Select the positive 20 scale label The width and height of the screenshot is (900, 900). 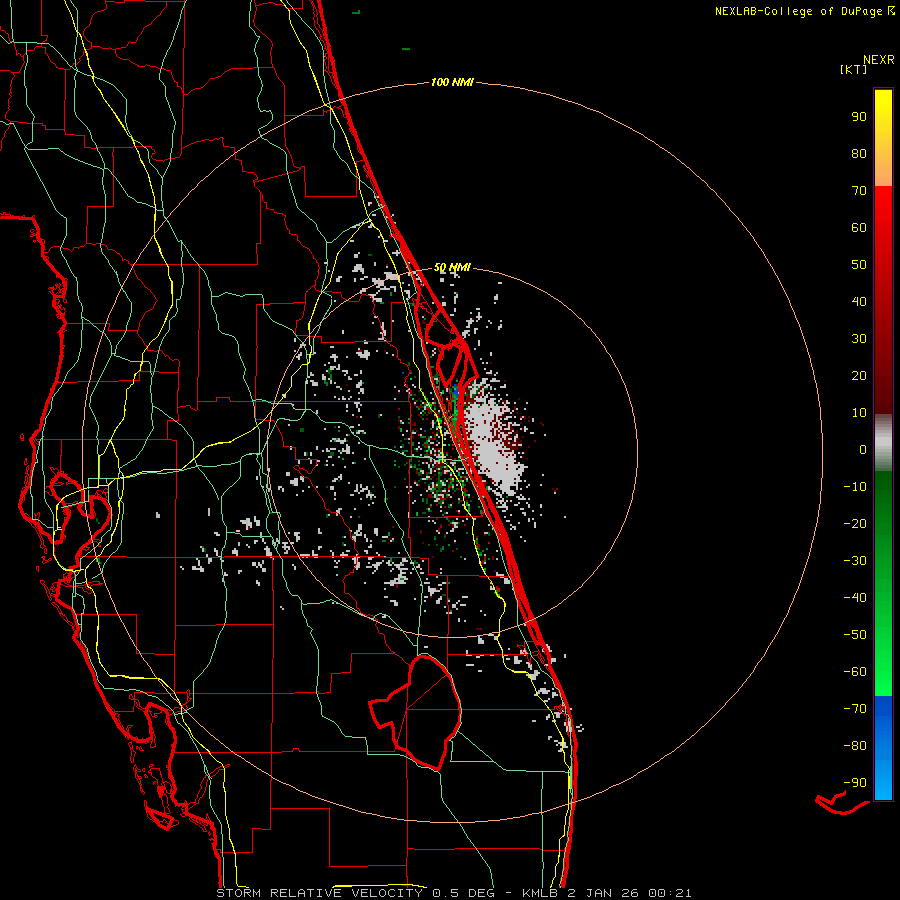pos(859,376)
